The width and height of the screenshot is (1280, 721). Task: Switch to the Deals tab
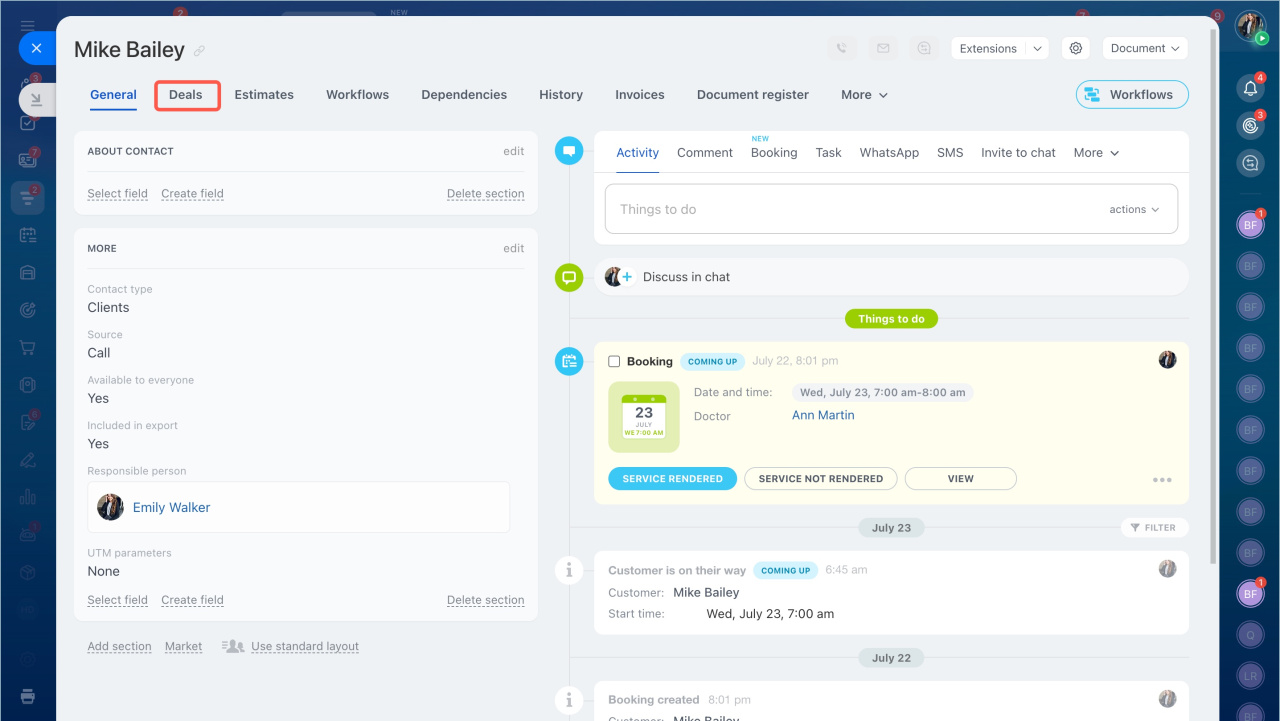186,95
